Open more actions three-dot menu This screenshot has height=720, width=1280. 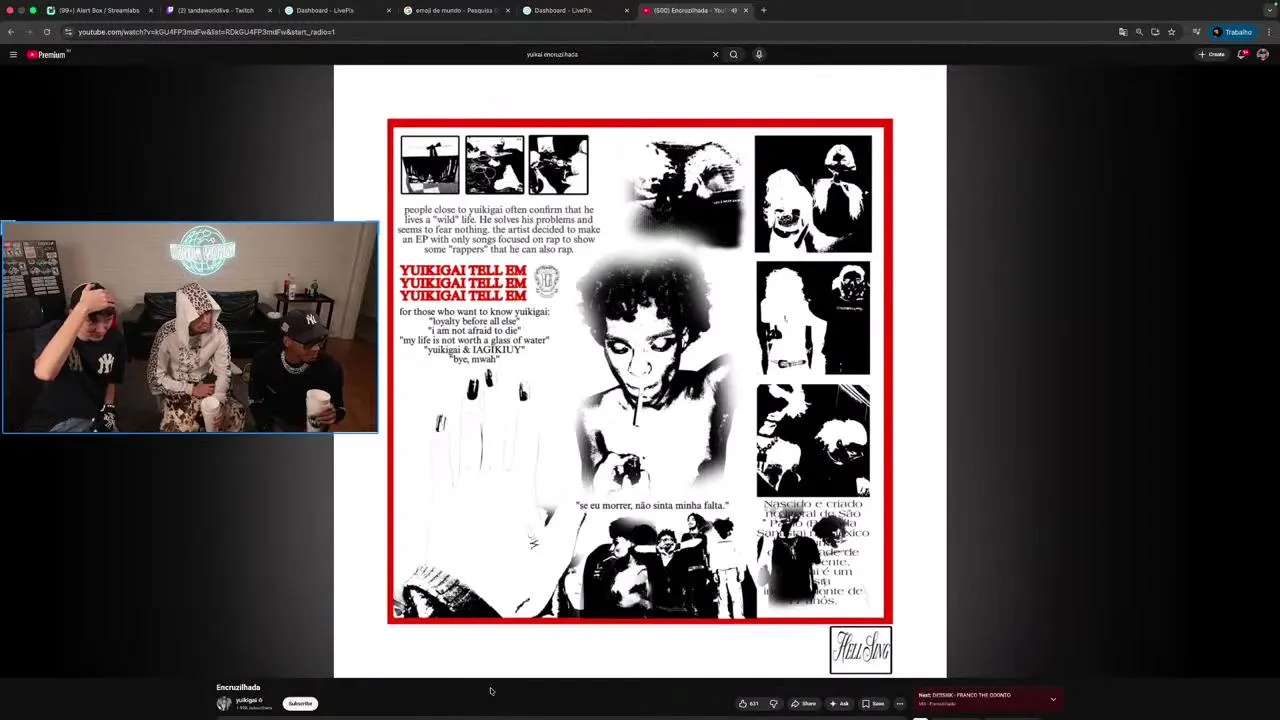coord(899,704)
